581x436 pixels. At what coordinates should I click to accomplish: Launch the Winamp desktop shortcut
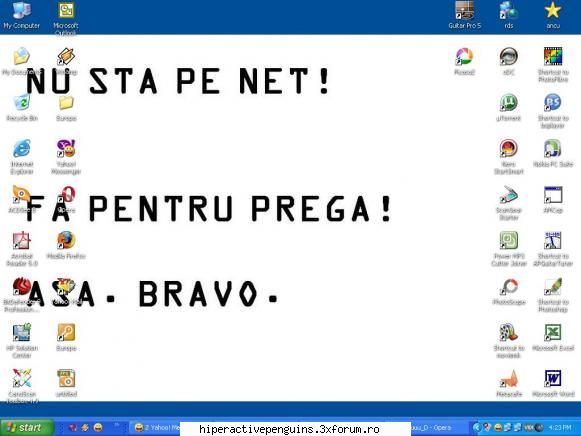66,61
